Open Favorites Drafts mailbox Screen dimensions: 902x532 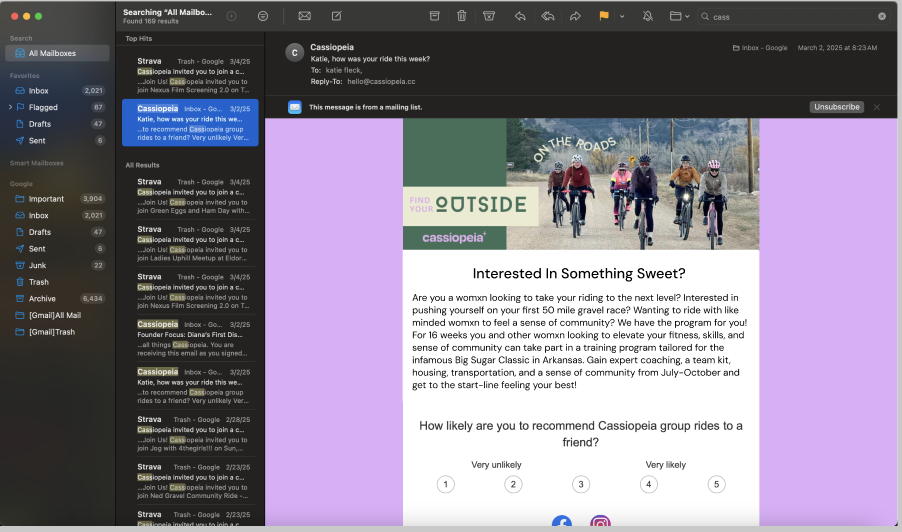pos(57,124)
